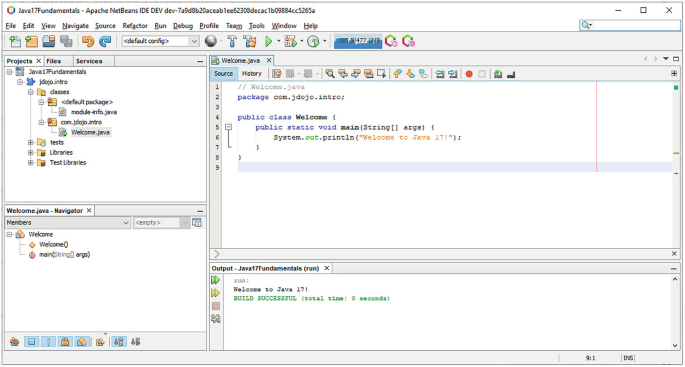Image resolution: width=685 pixels, height=367 pixels.
Task: Click the Last Edit location editor icon
Action: click(277, 74)
